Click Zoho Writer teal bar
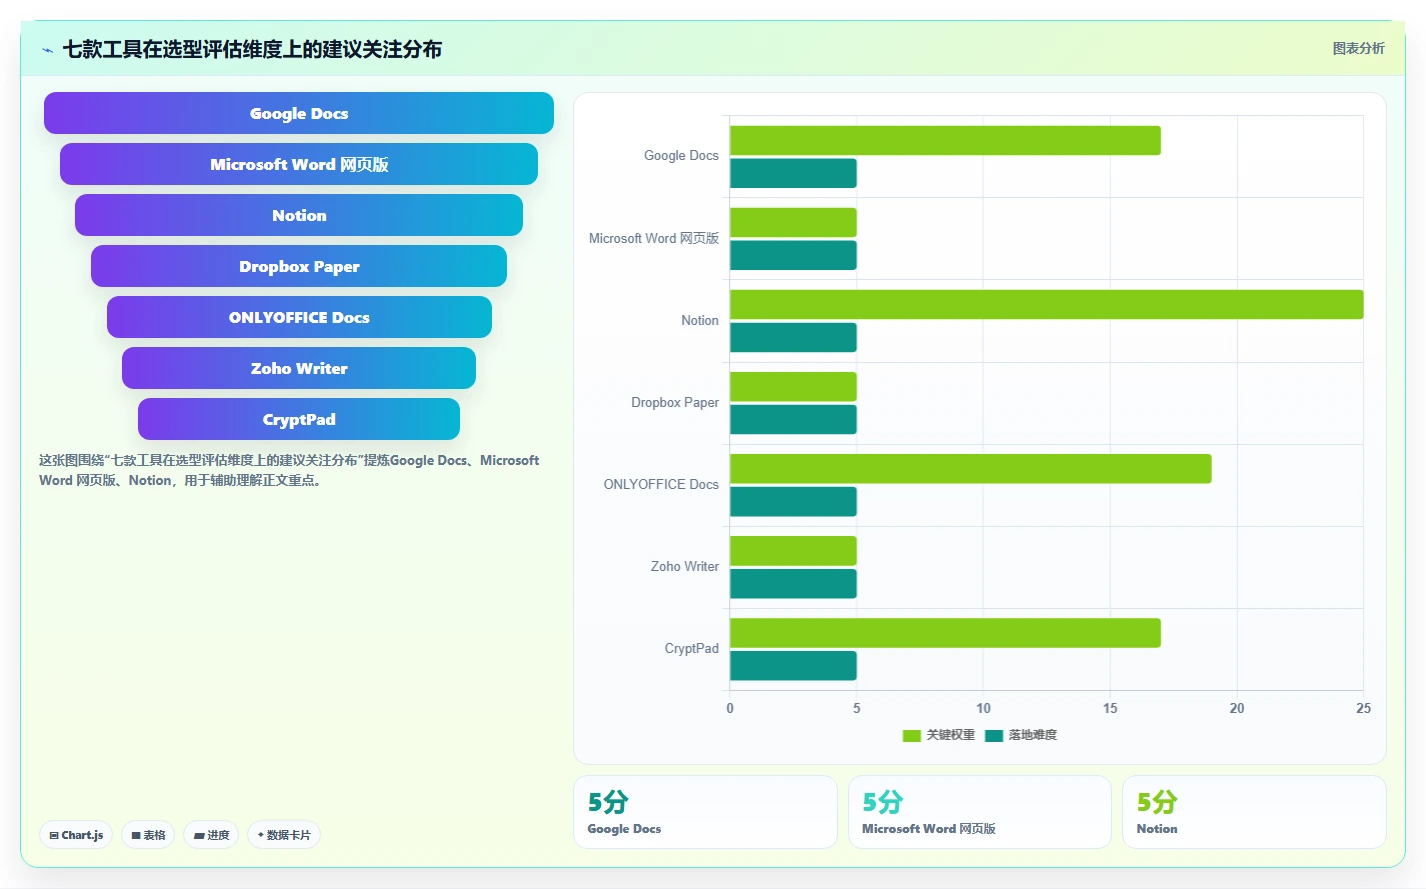 [793, 583]
